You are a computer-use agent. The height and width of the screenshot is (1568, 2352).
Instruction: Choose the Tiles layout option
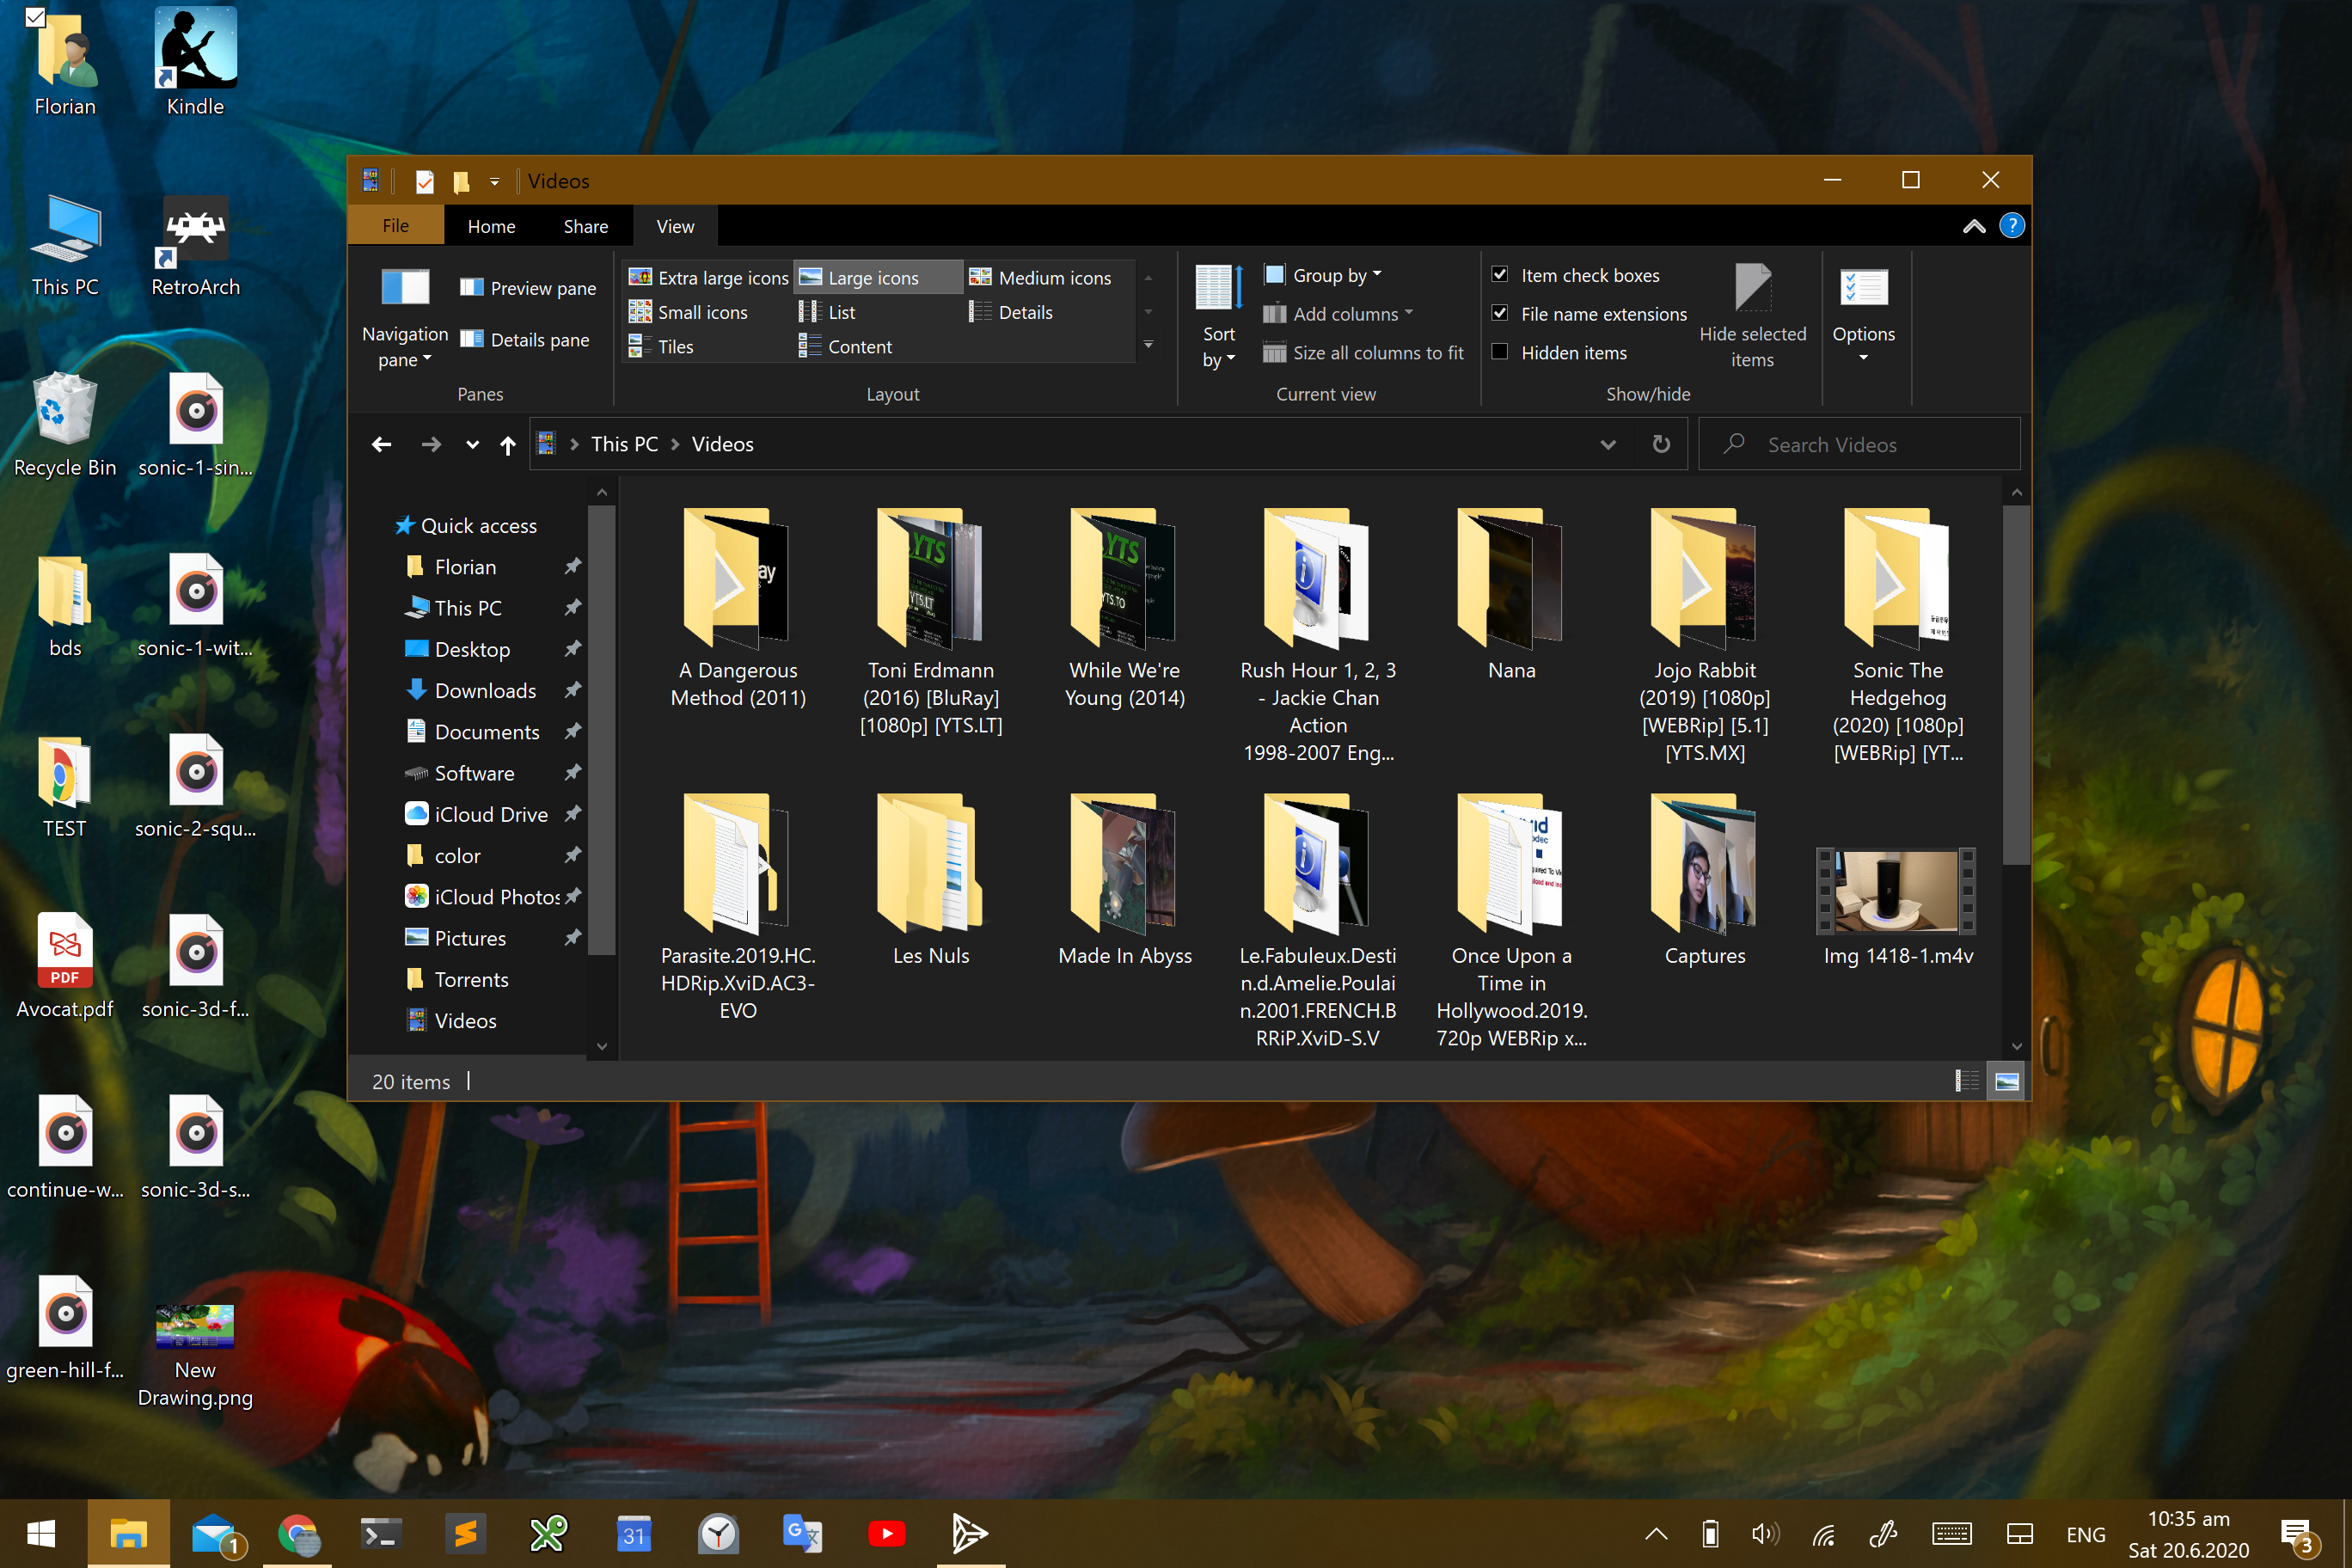(661, 347)
